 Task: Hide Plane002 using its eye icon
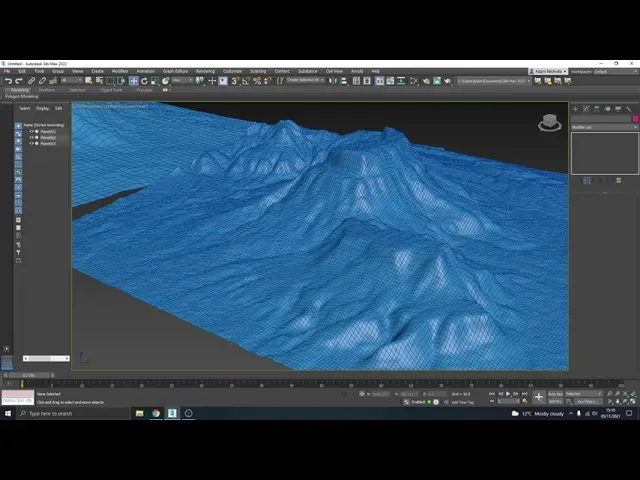[x=32, y=137]
